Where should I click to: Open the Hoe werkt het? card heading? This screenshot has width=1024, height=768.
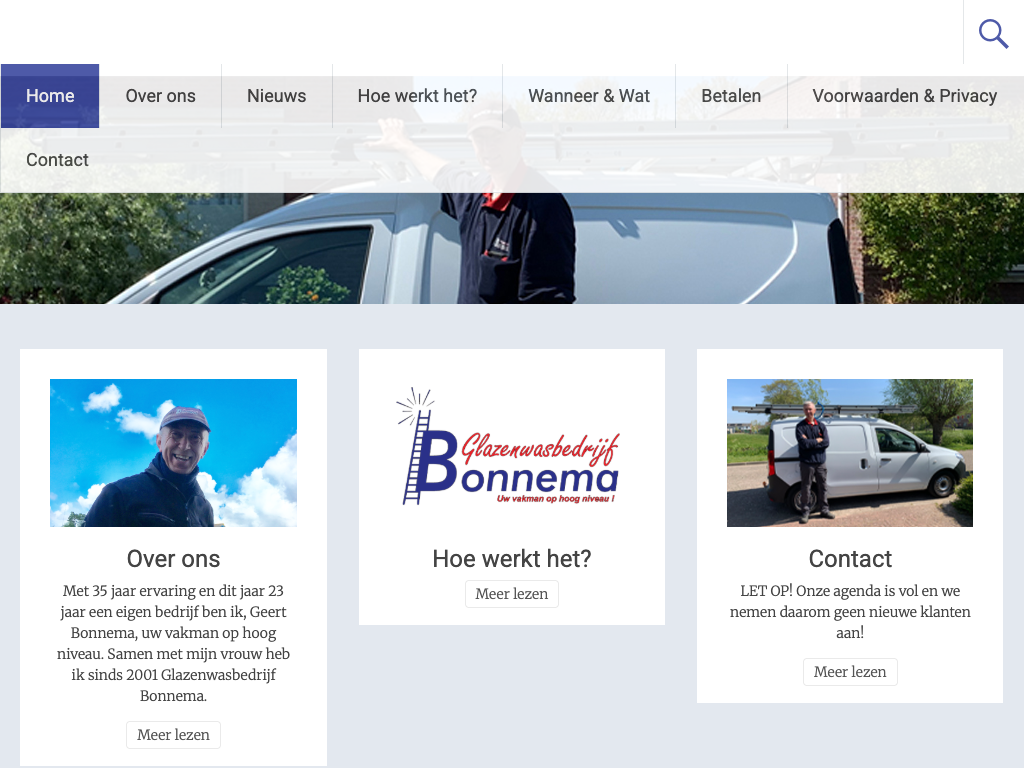coord(511,559)
